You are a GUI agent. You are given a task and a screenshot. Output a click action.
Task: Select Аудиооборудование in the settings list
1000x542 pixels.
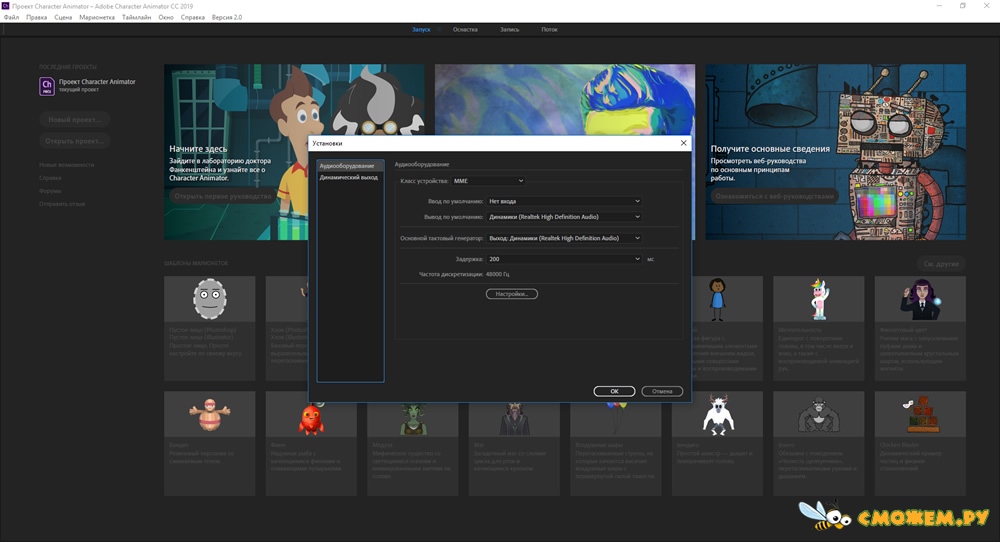(350, 166)
